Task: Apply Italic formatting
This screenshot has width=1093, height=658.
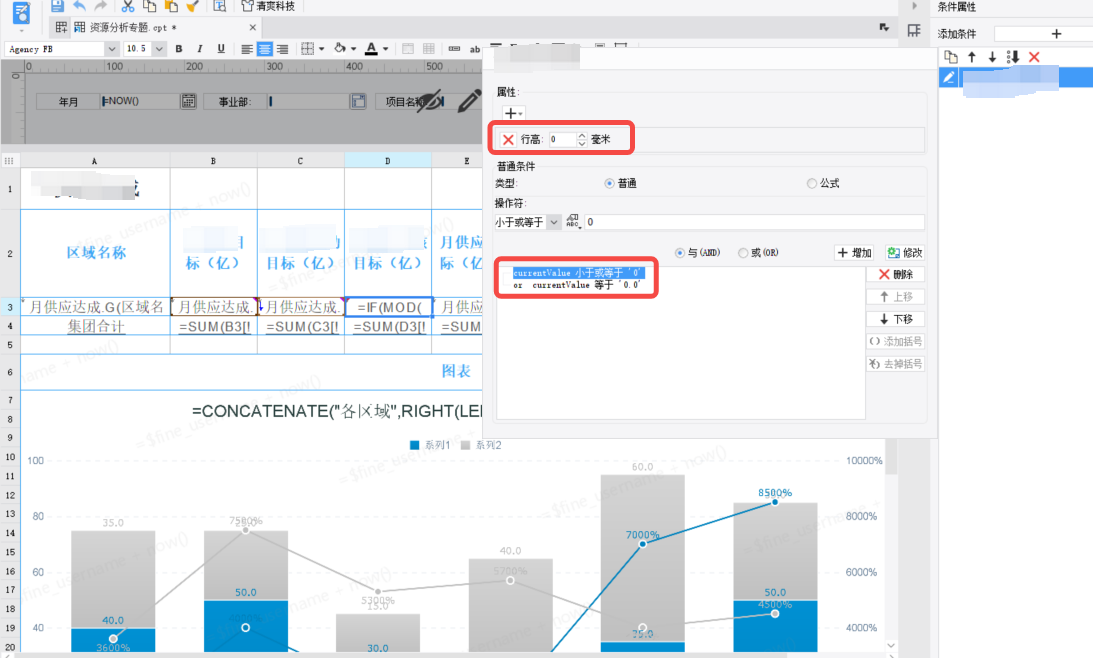Action: coord(200,49)
